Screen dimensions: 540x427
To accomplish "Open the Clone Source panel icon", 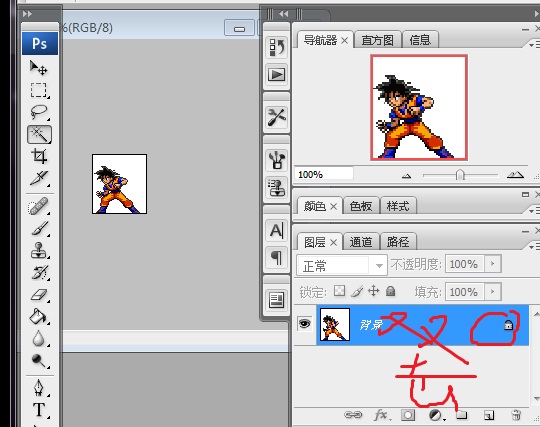I will tap(277, 188).
